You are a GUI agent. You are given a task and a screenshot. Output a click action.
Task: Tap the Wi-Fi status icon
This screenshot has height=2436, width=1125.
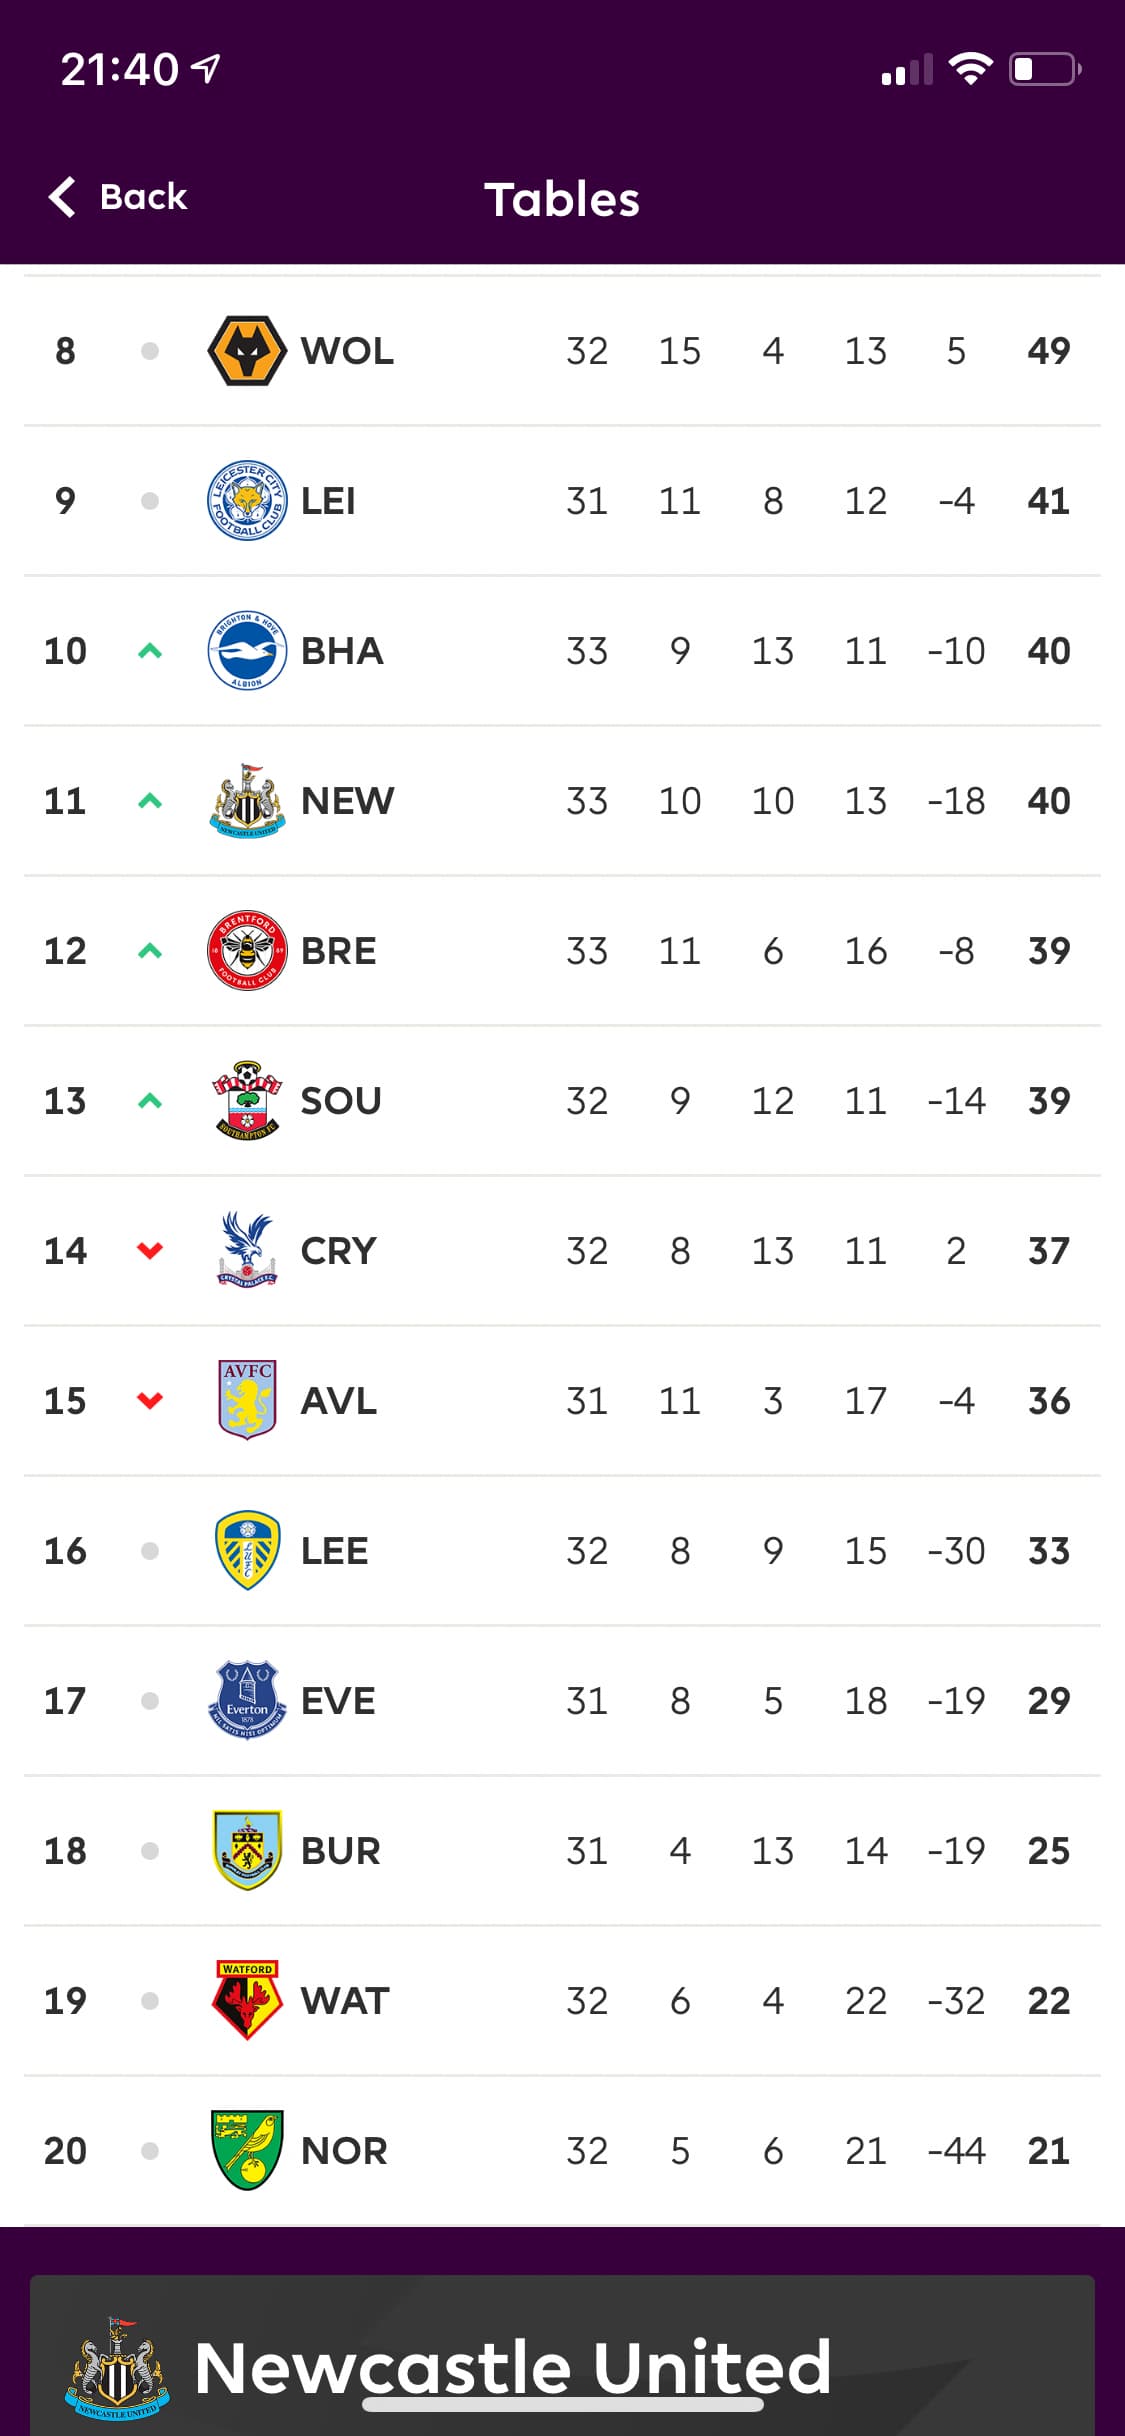coord(969,69)
